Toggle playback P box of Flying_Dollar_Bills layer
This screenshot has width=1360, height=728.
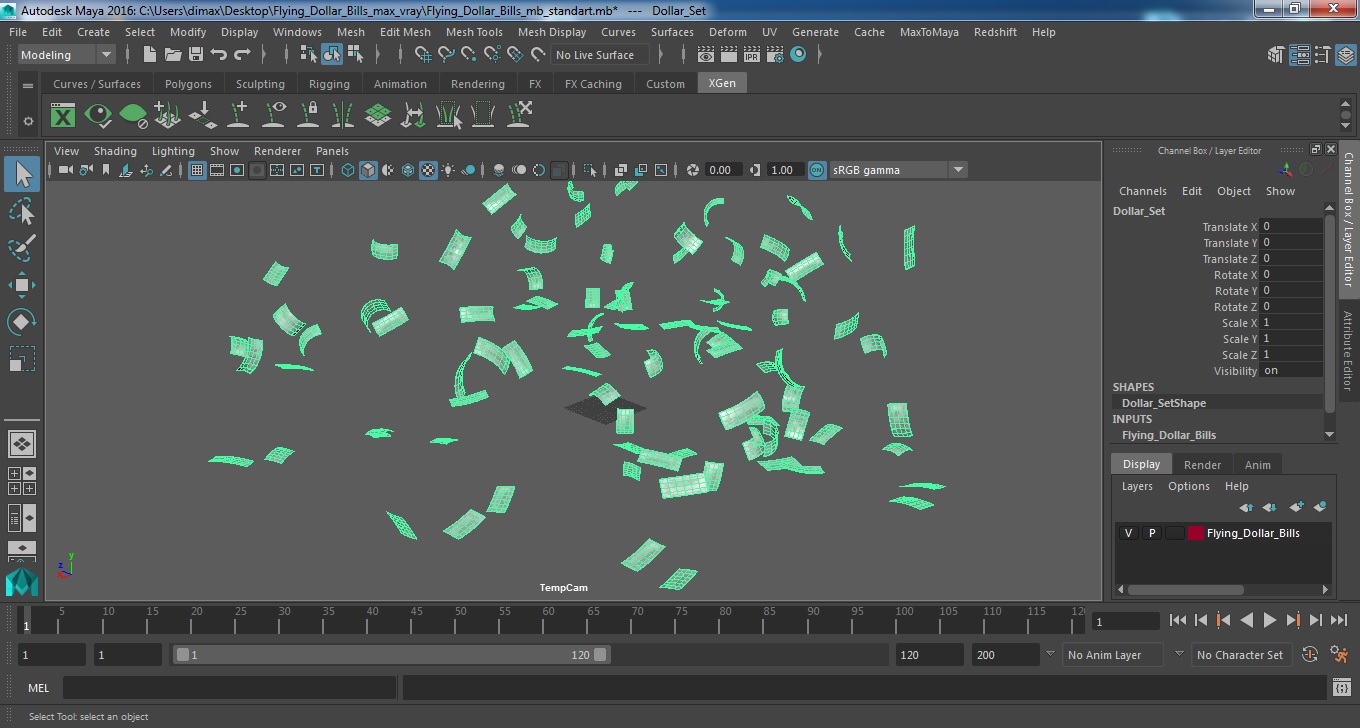pyautogui.click(x=1152, y=533)
